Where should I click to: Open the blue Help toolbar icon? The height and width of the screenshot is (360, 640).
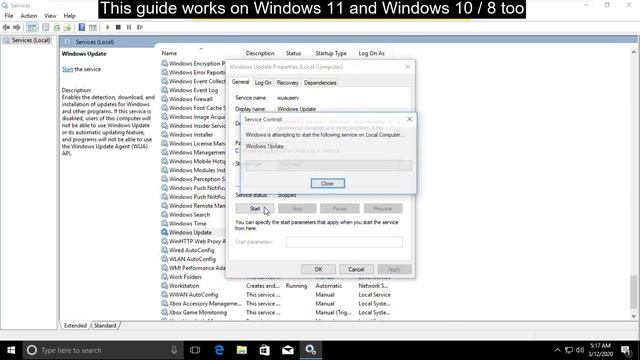pos(82,27)
